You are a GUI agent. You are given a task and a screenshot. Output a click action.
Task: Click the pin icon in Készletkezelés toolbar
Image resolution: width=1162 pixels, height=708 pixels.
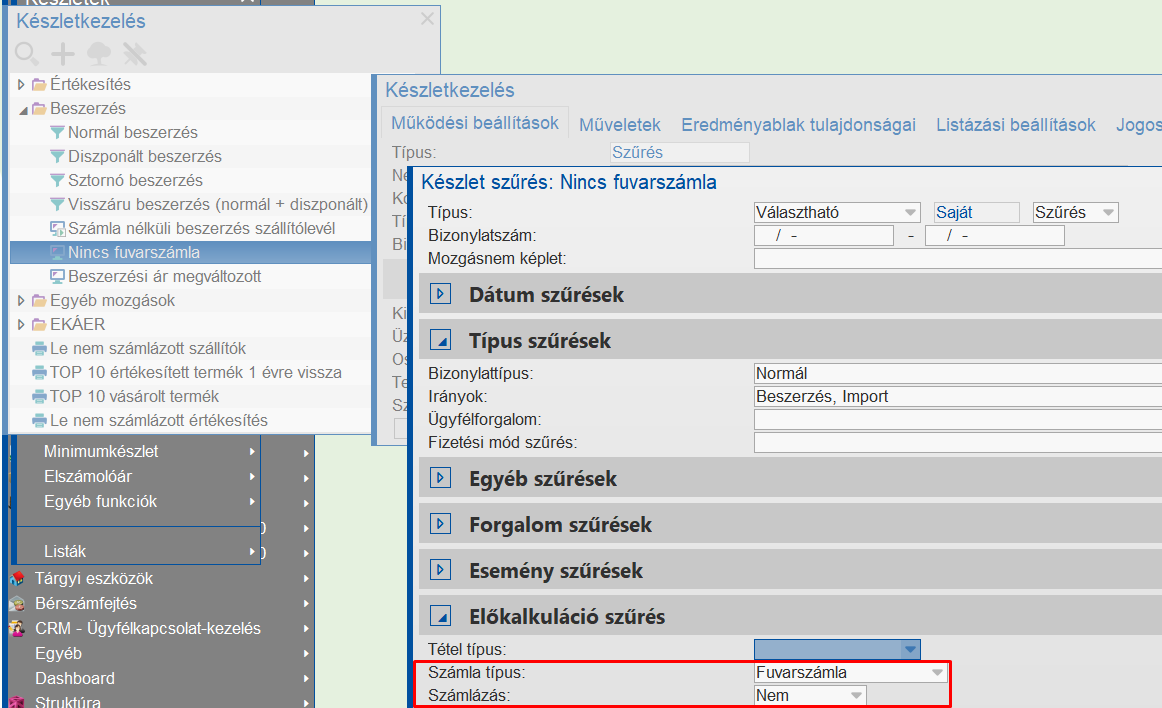pos(135,53)
